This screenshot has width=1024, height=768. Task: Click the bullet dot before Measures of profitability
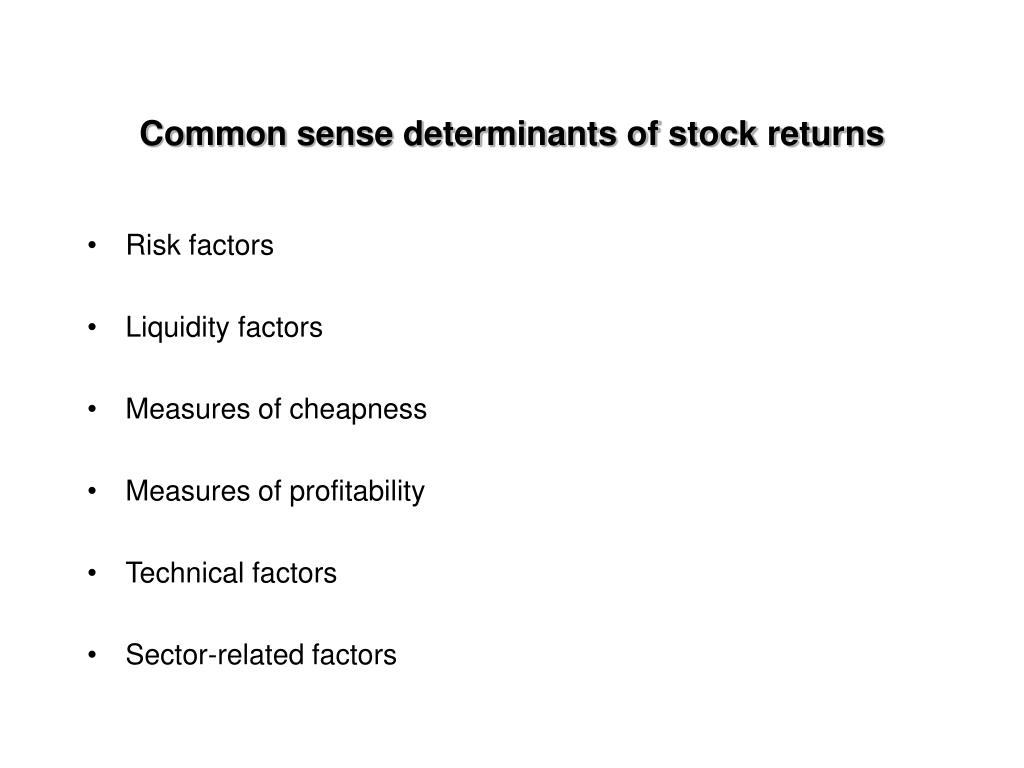(x=92, y=492)
